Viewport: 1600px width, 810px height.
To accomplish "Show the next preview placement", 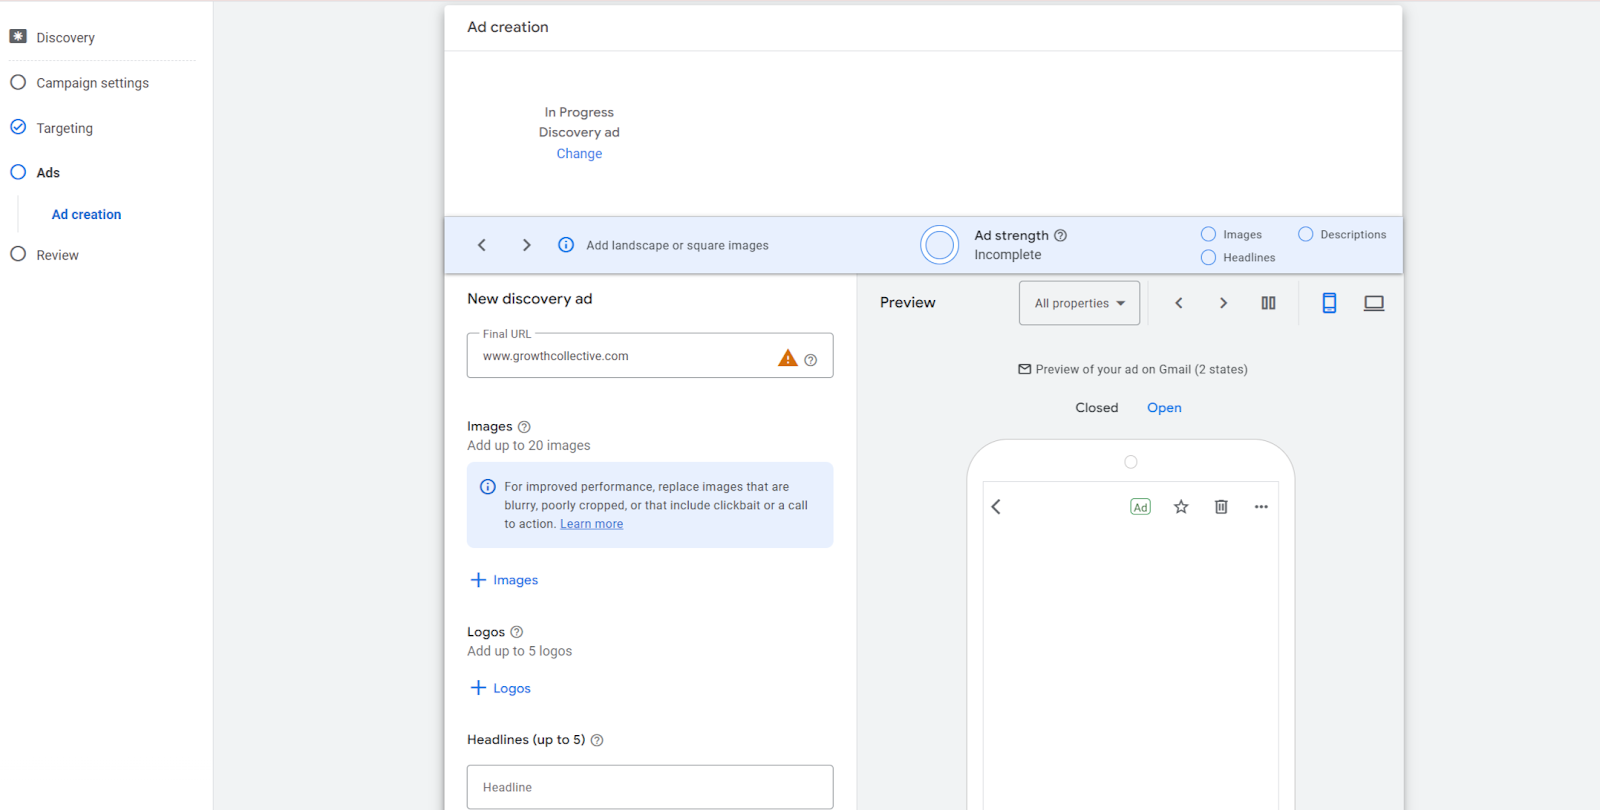I will click(1223, 303).
